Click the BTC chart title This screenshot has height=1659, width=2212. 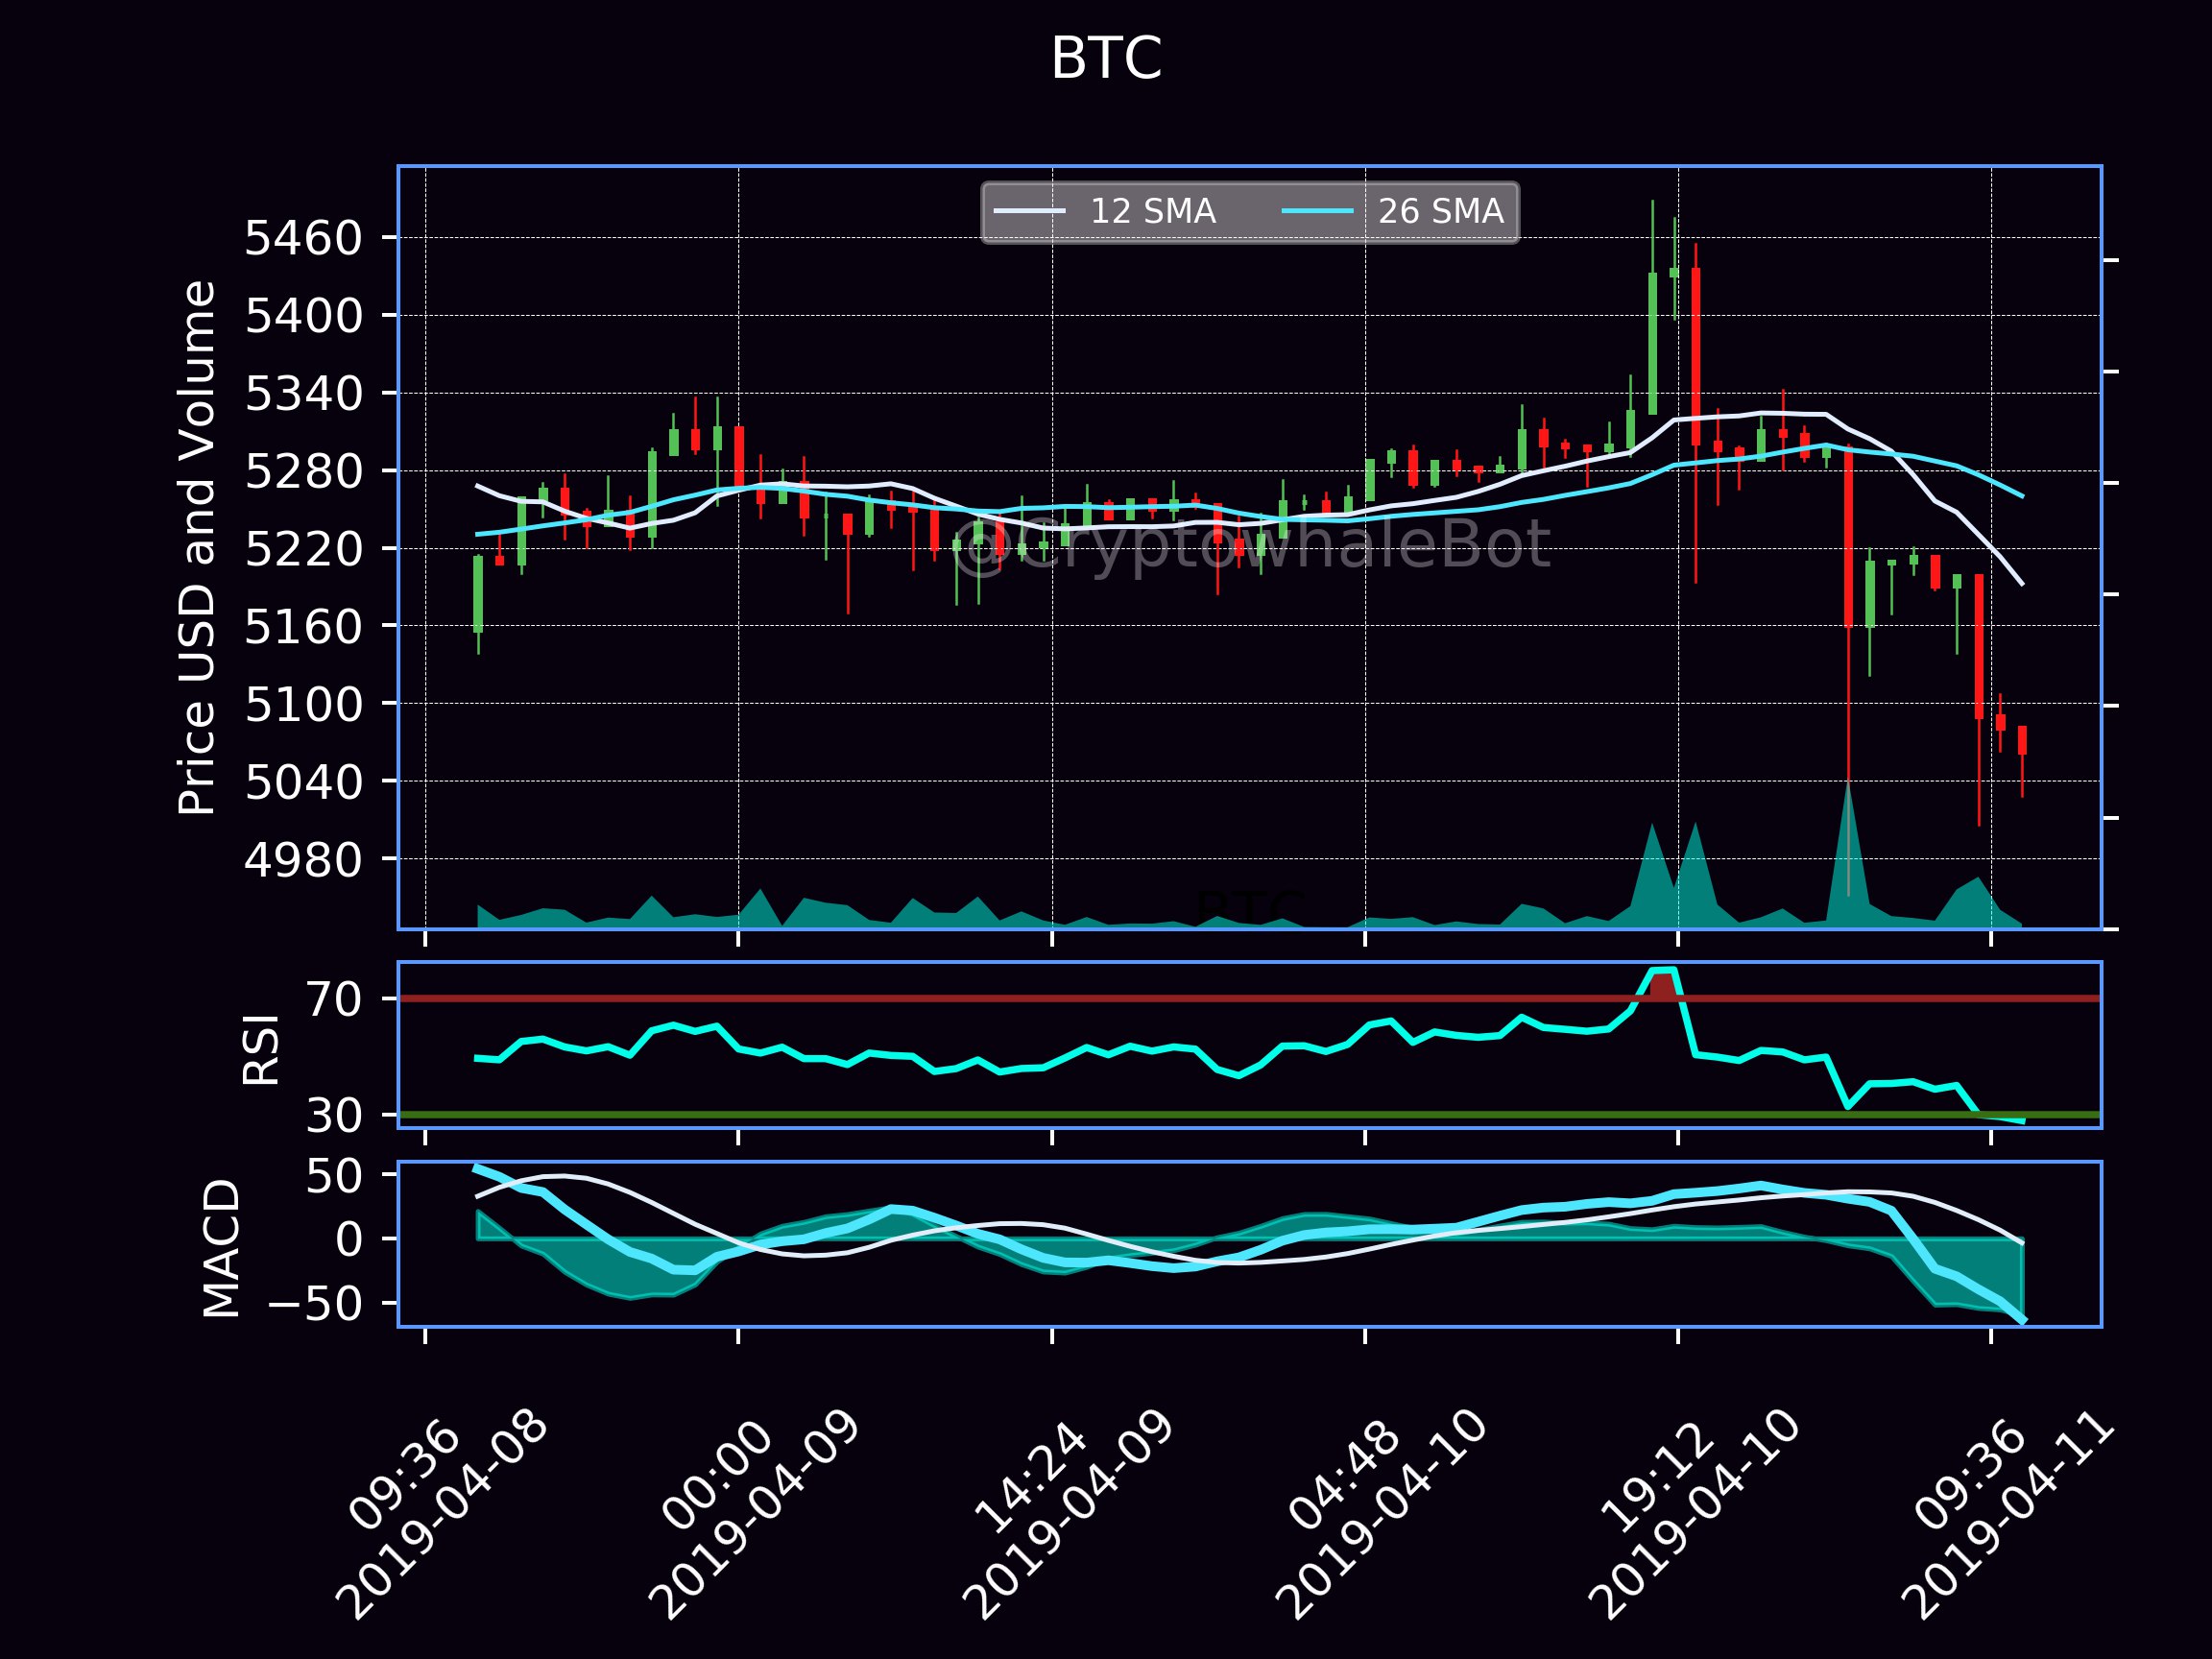[1106, 58]
